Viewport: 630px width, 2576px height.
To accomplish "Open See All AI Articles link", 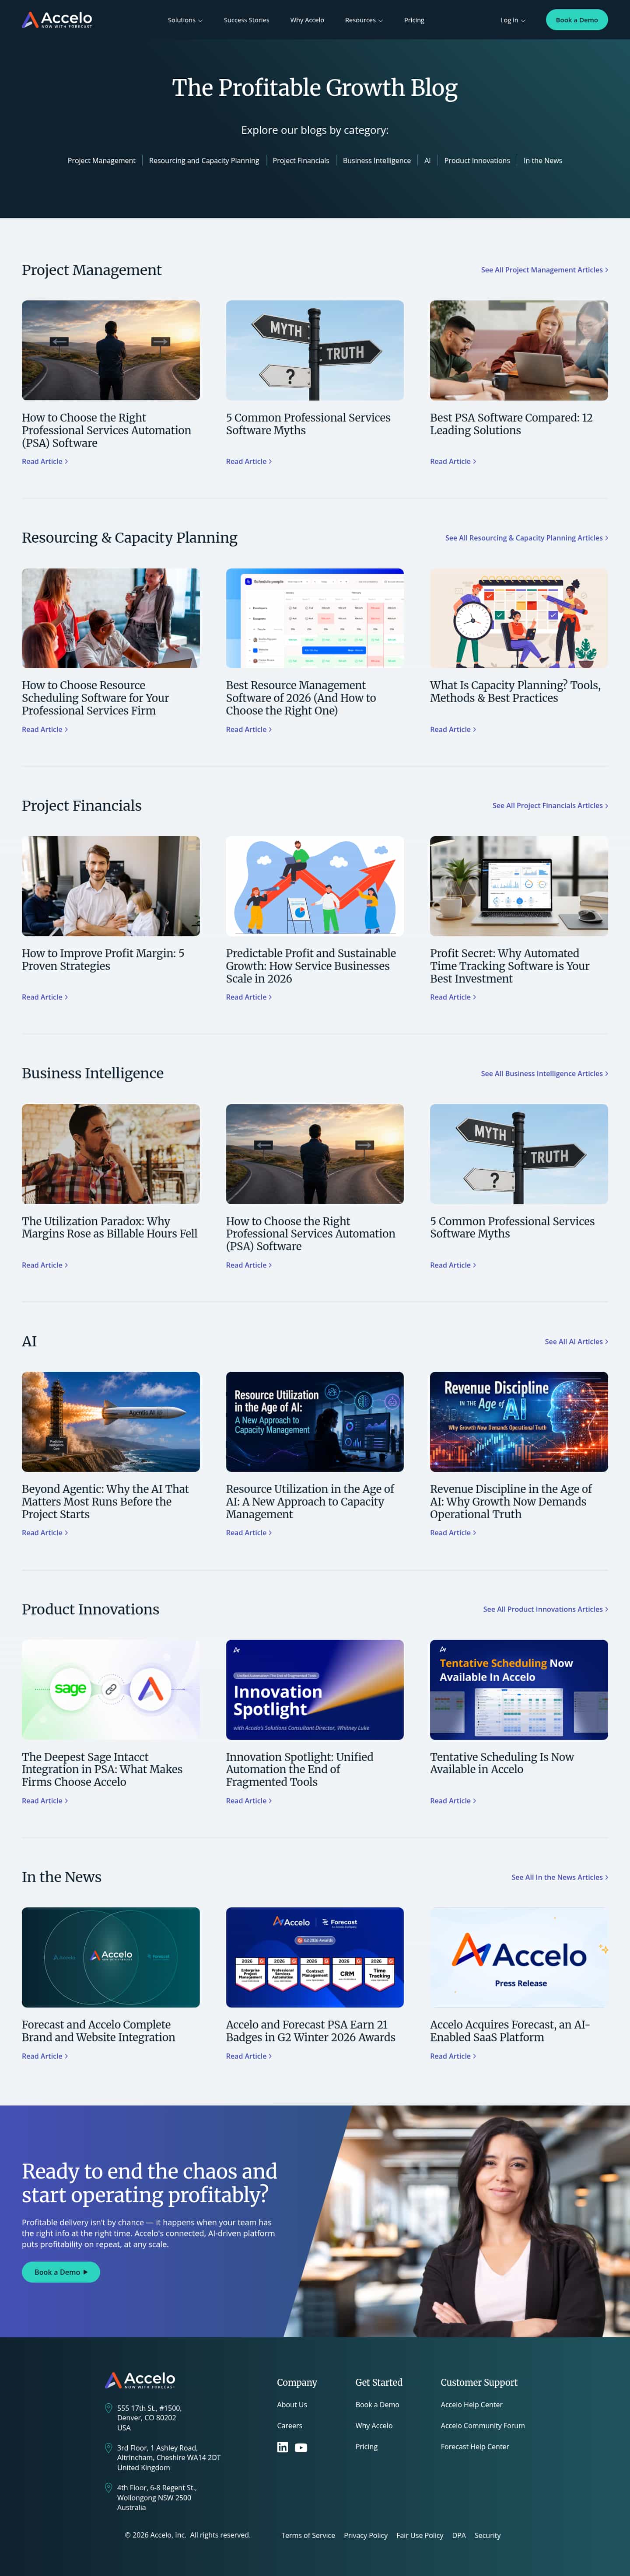I will (576, 1342).
